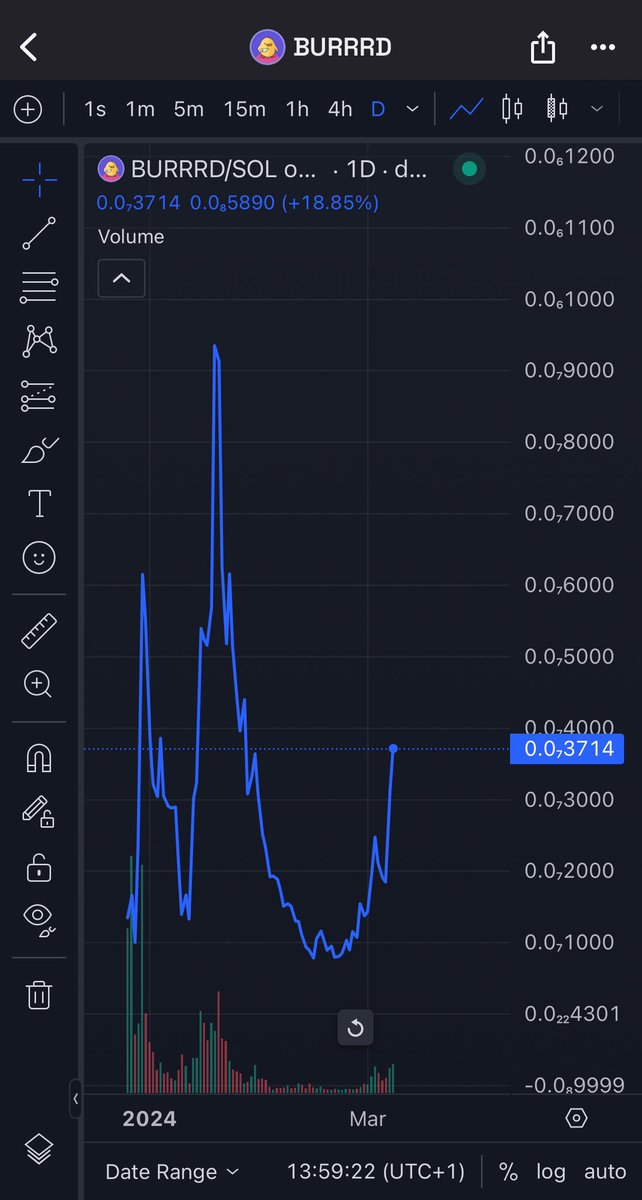Expand the chart style dropdown arrow
642x1200 pixels.
597,109
